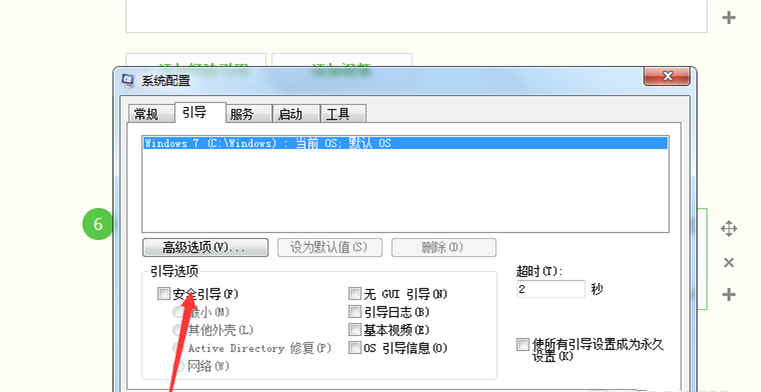Image resolution: width=761 pixels, height=392 pixels.
Task: Click the 设为默认值(S) button
Action: 330,247
